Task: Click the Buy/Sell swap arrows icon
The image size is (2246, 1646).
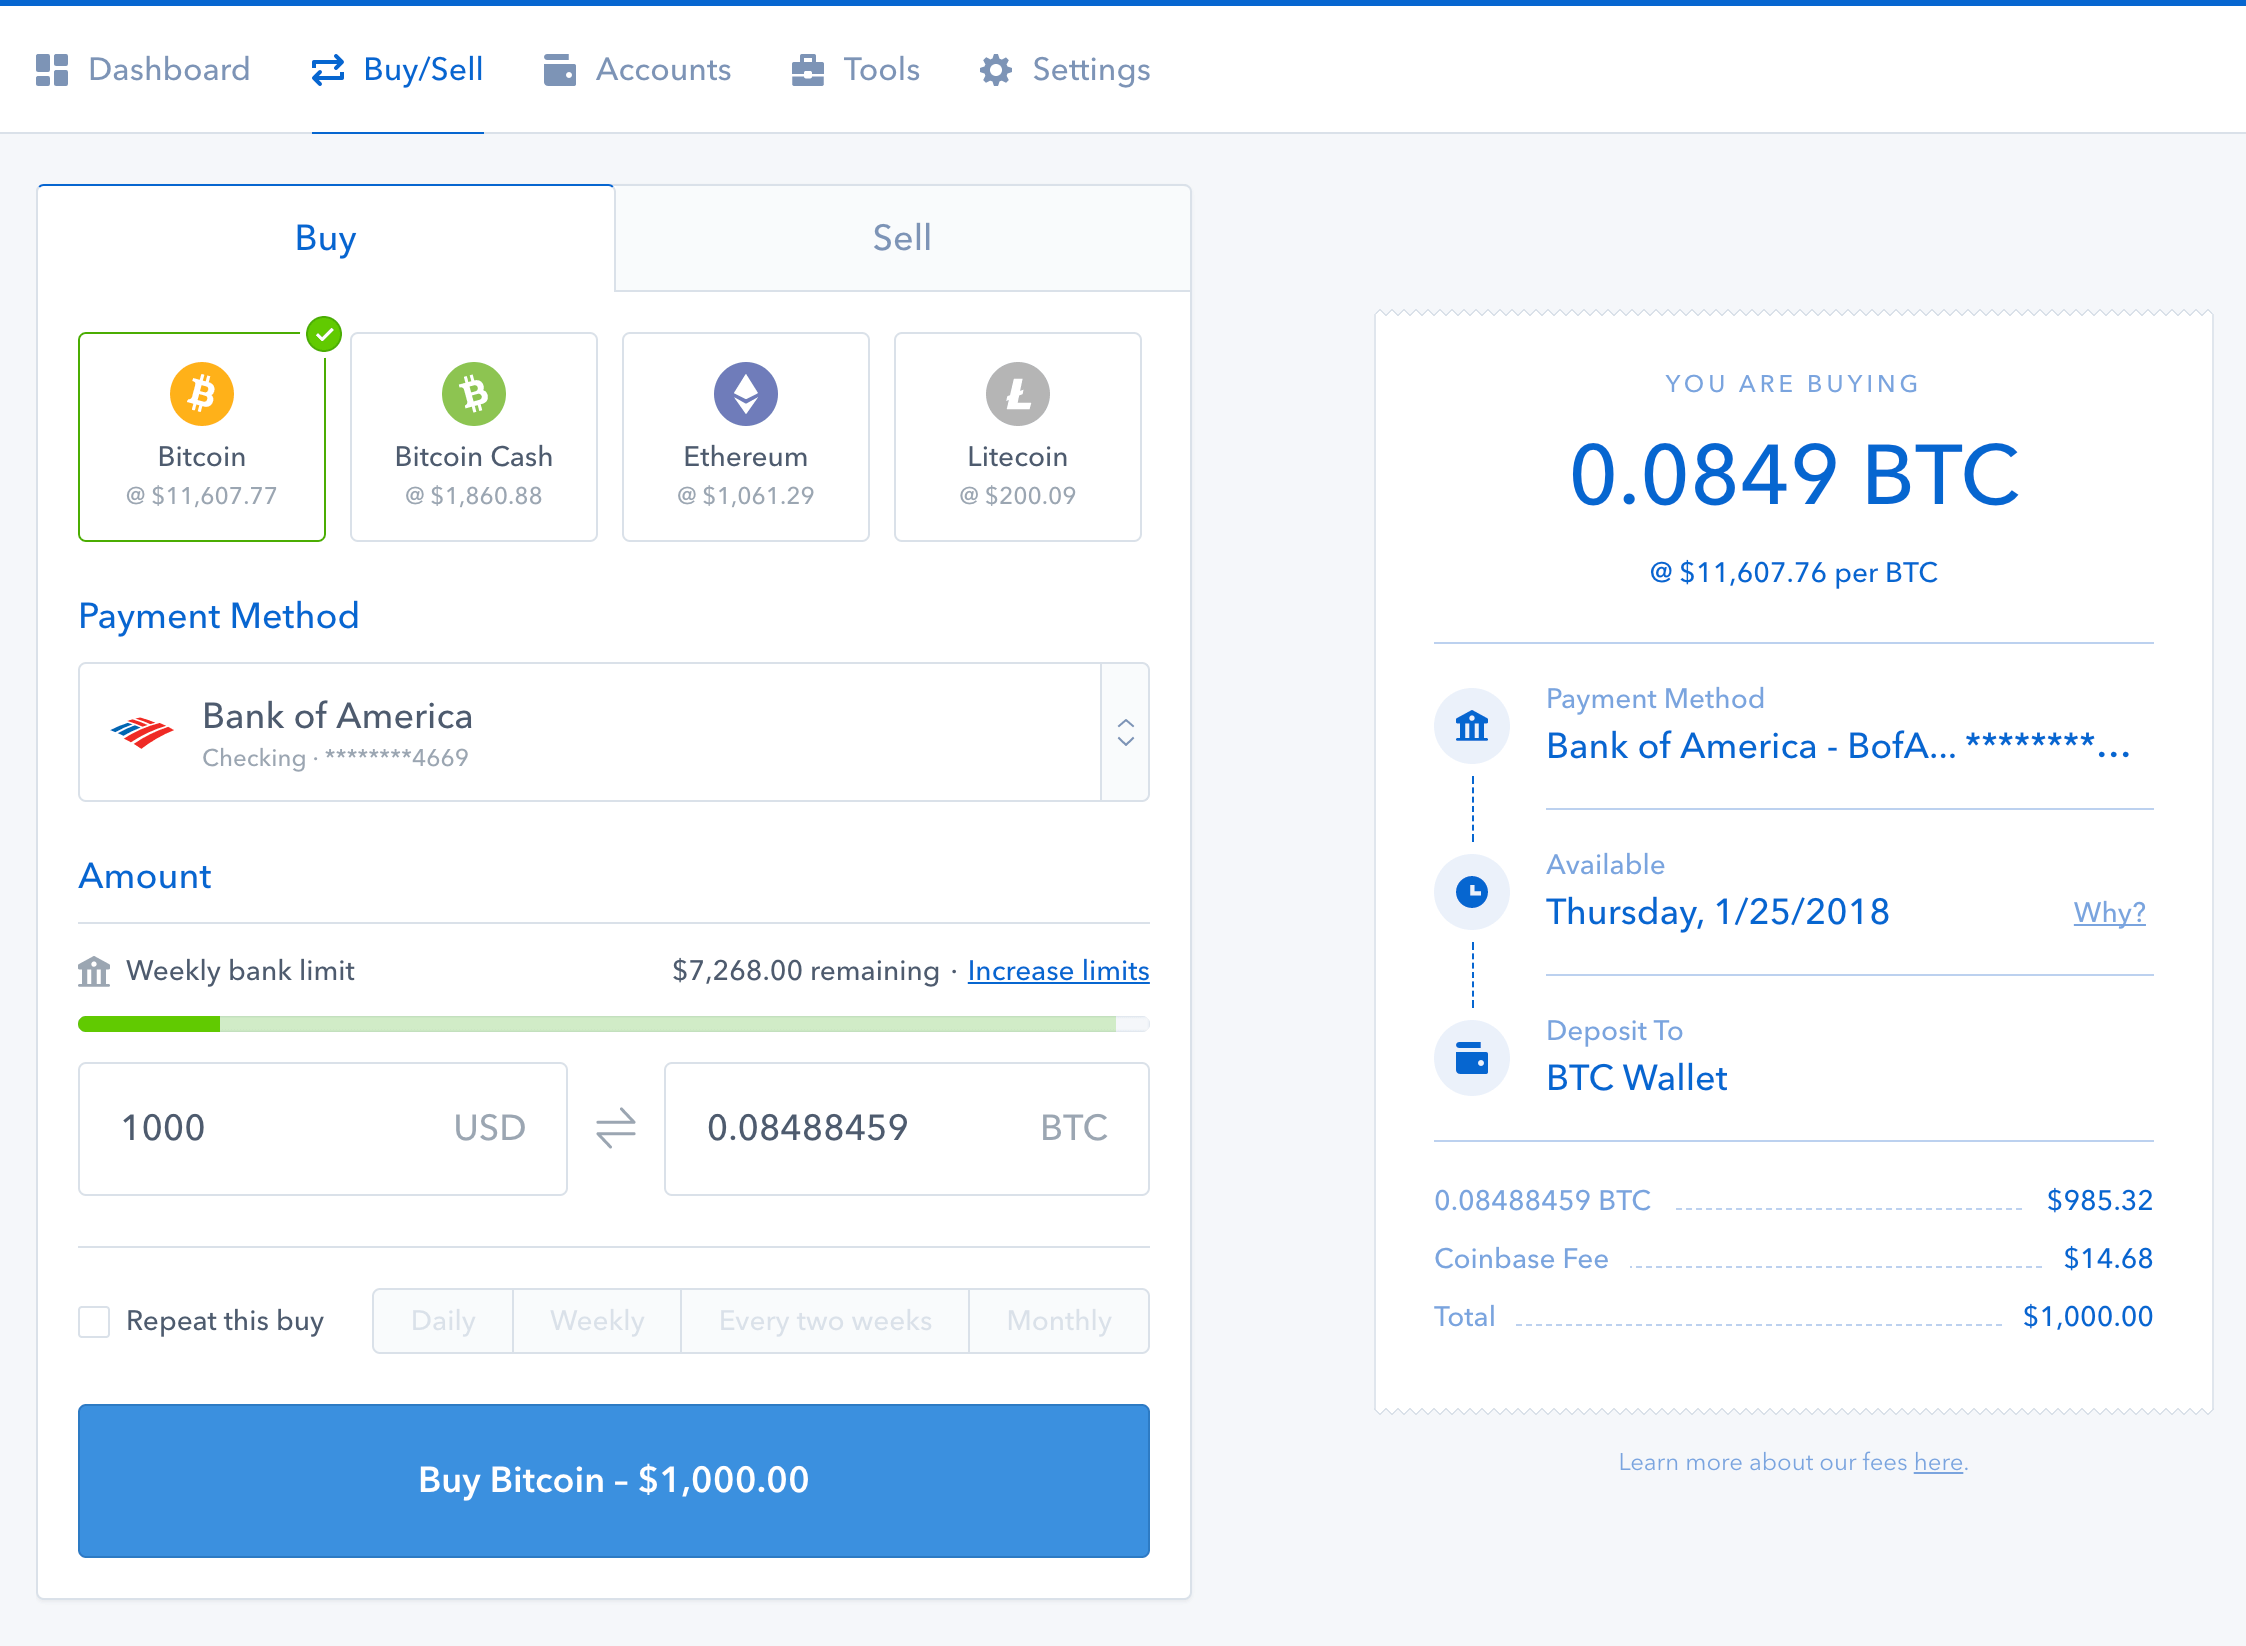Action: click(x=328, y=70)
